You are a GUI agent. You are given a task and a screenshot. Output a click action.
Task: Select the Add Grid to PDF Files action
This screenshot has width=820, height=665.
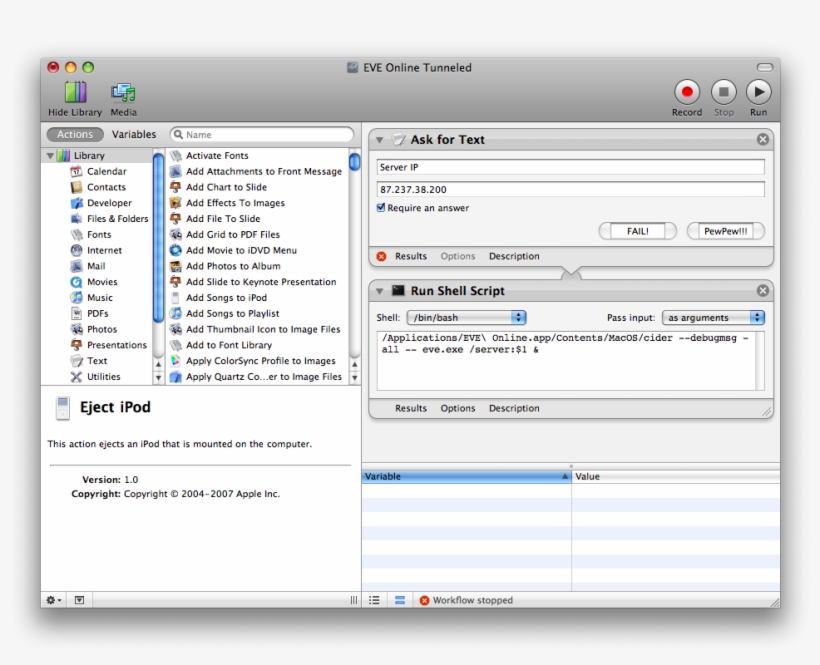coord(224,235)
